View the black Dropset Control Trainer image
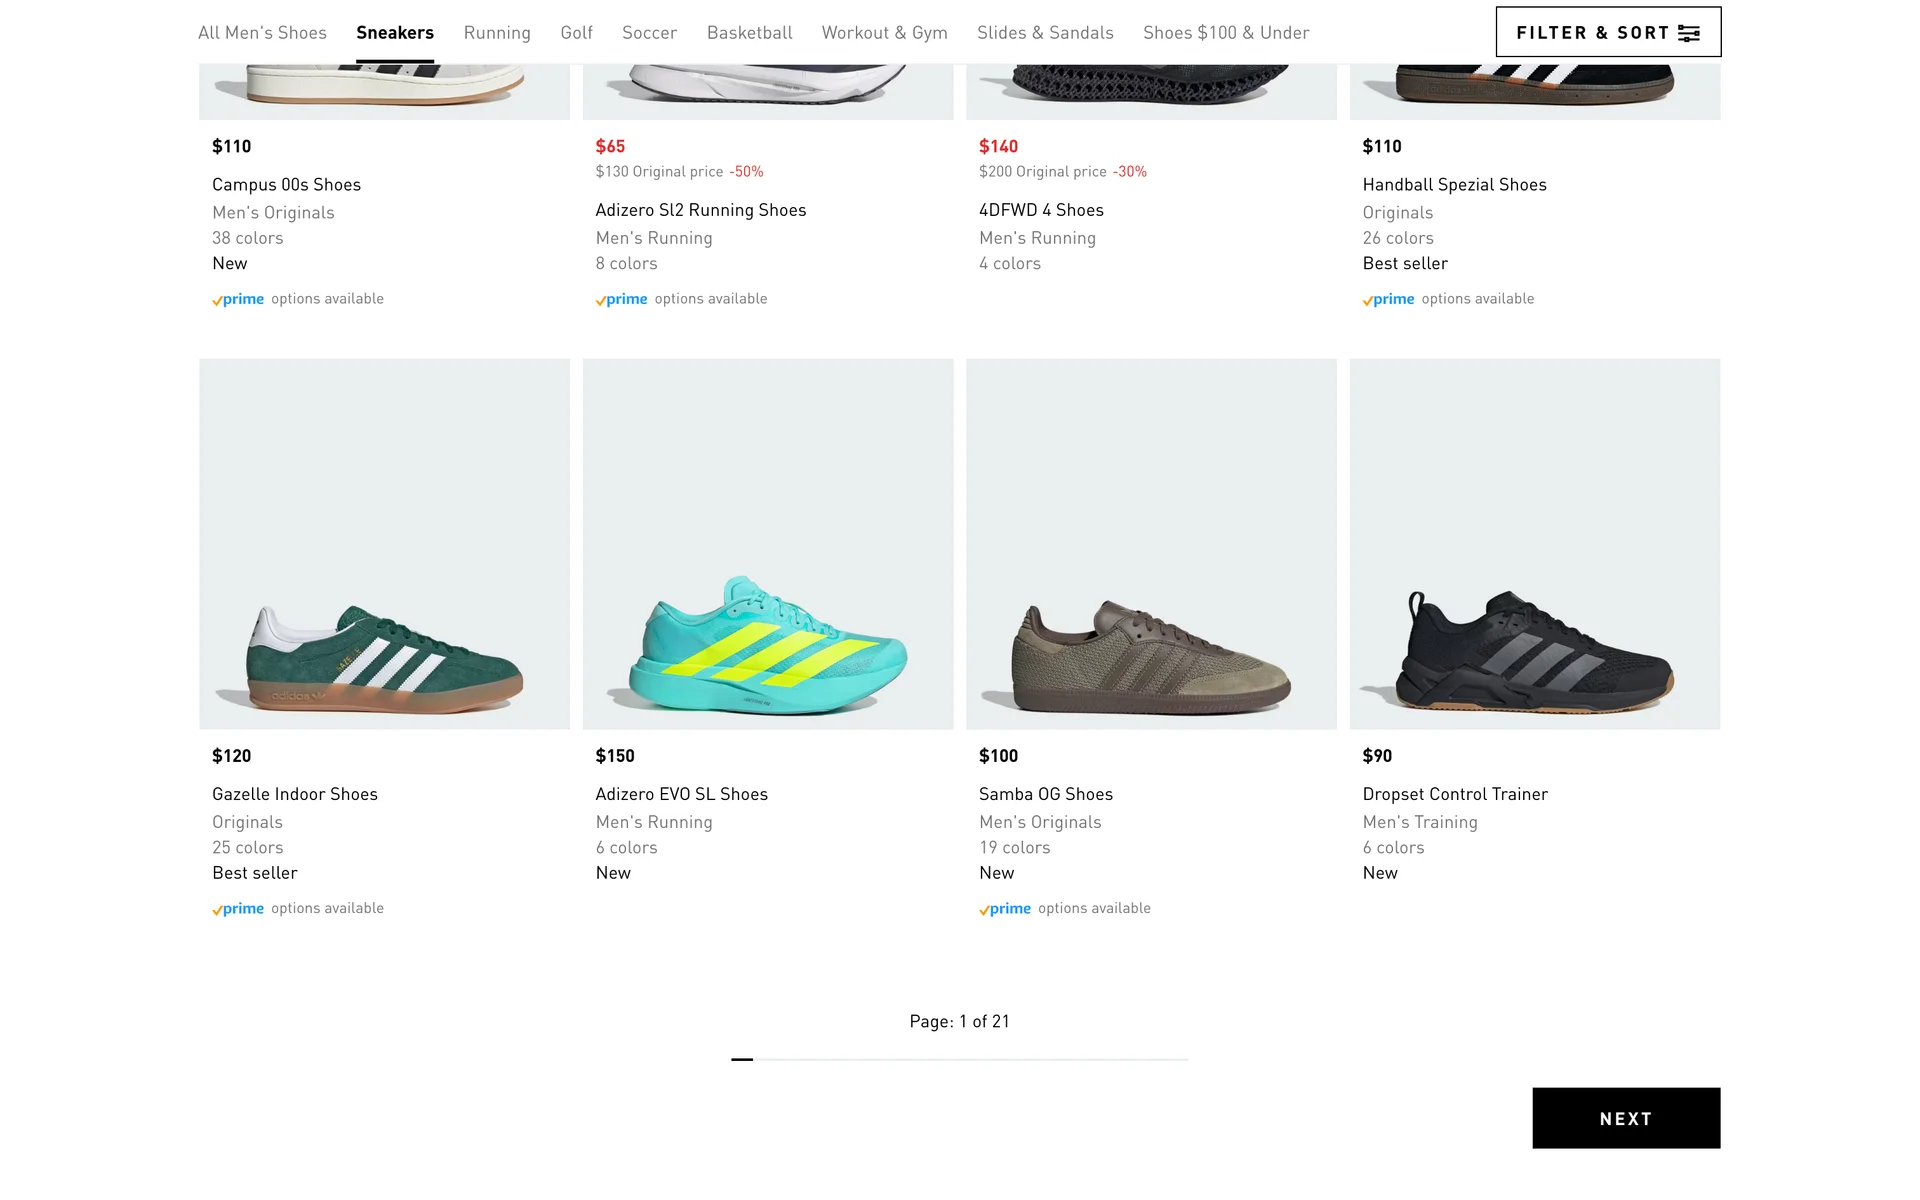 click(x=1534, y=544)
